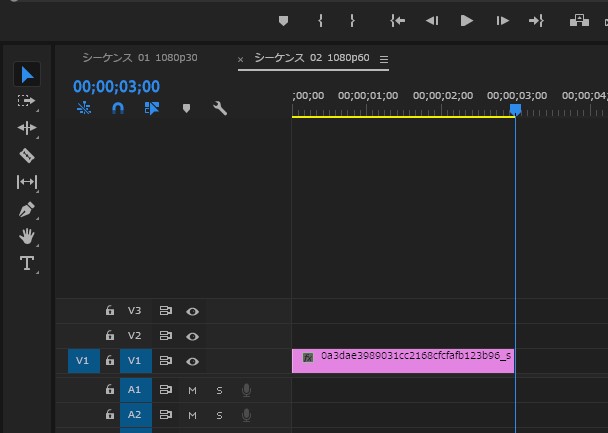Toggle Snap in timeline (magnet icon)
Image resolution: width=608 pixels, height=433 pixels.
118,108
